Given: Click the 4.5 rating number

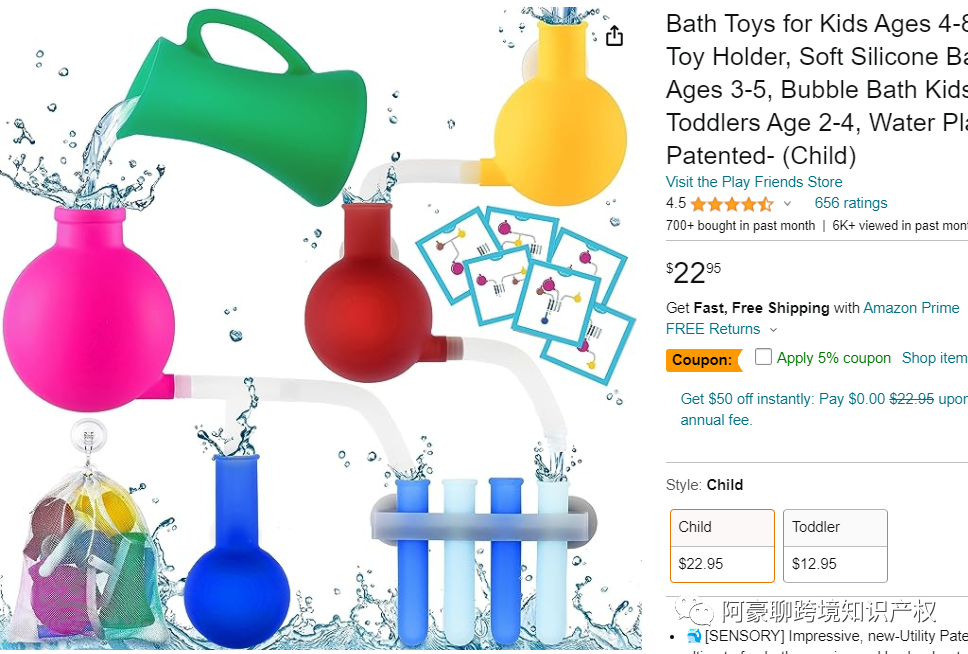Looking at the screenshot, I should pos(675,203).
